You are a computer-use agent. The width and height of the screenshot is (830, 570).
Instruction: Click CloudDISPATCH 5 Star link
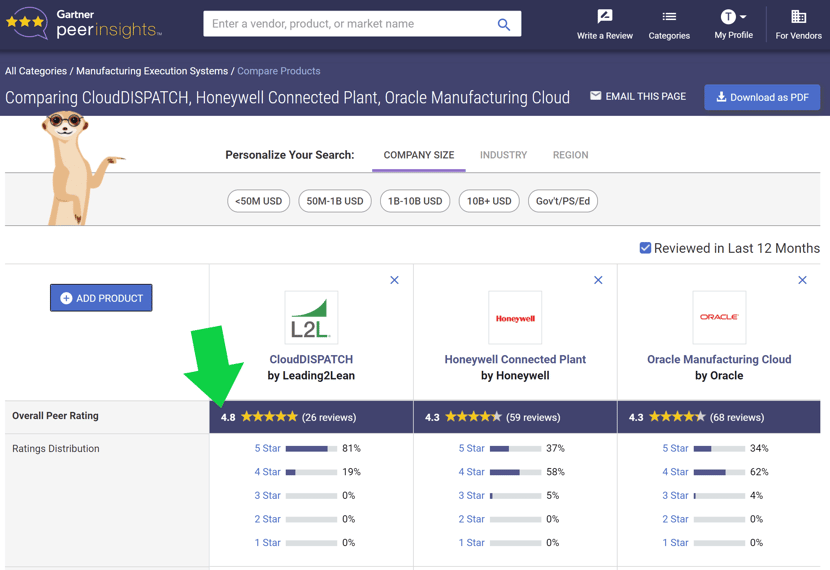pyautogui.click(x=267, y=448)
